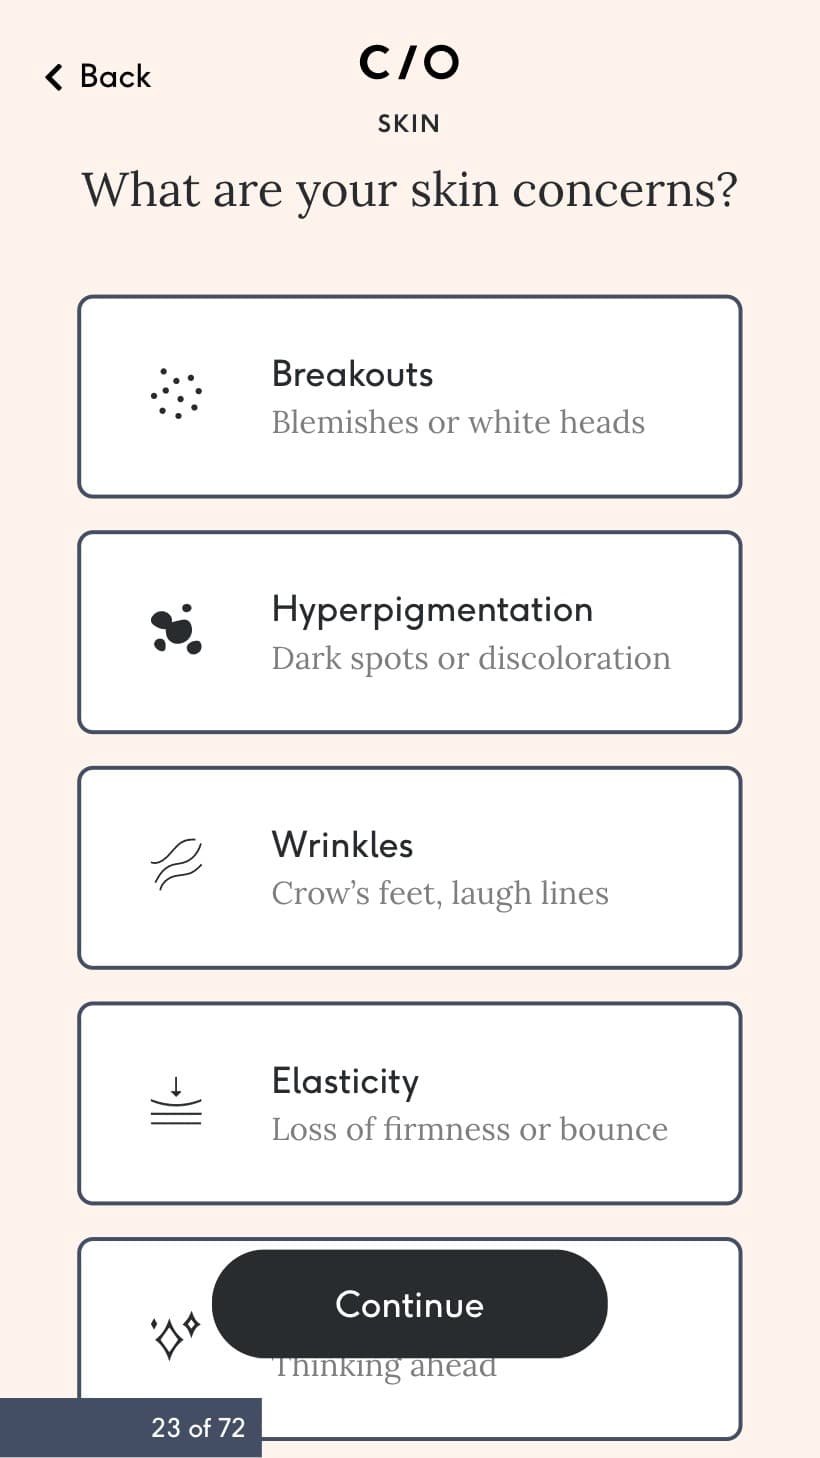Image resolution: width=820 pixels, height=1458 pixels.
Task: Select the Elasticity concern option
Action: coord(410,1104)
